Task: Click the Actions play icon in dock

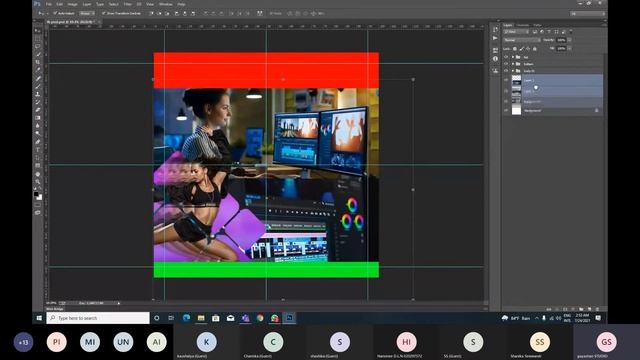Action: 495,38
